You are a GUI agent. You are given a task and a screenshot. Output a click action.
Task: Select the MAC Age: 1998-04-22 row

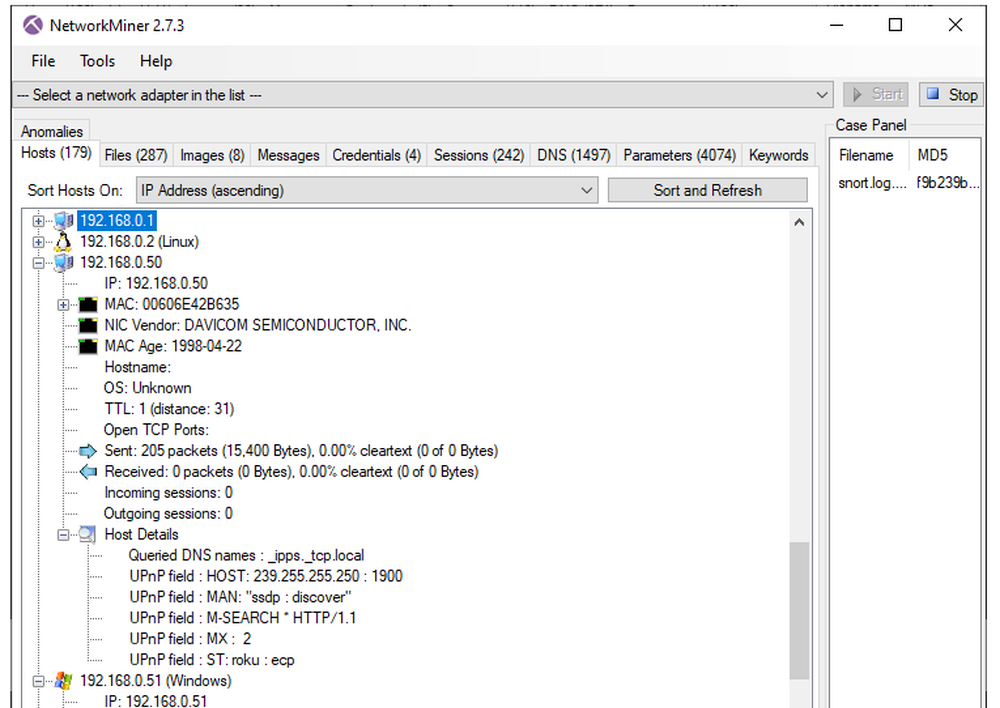pos(173,346)
